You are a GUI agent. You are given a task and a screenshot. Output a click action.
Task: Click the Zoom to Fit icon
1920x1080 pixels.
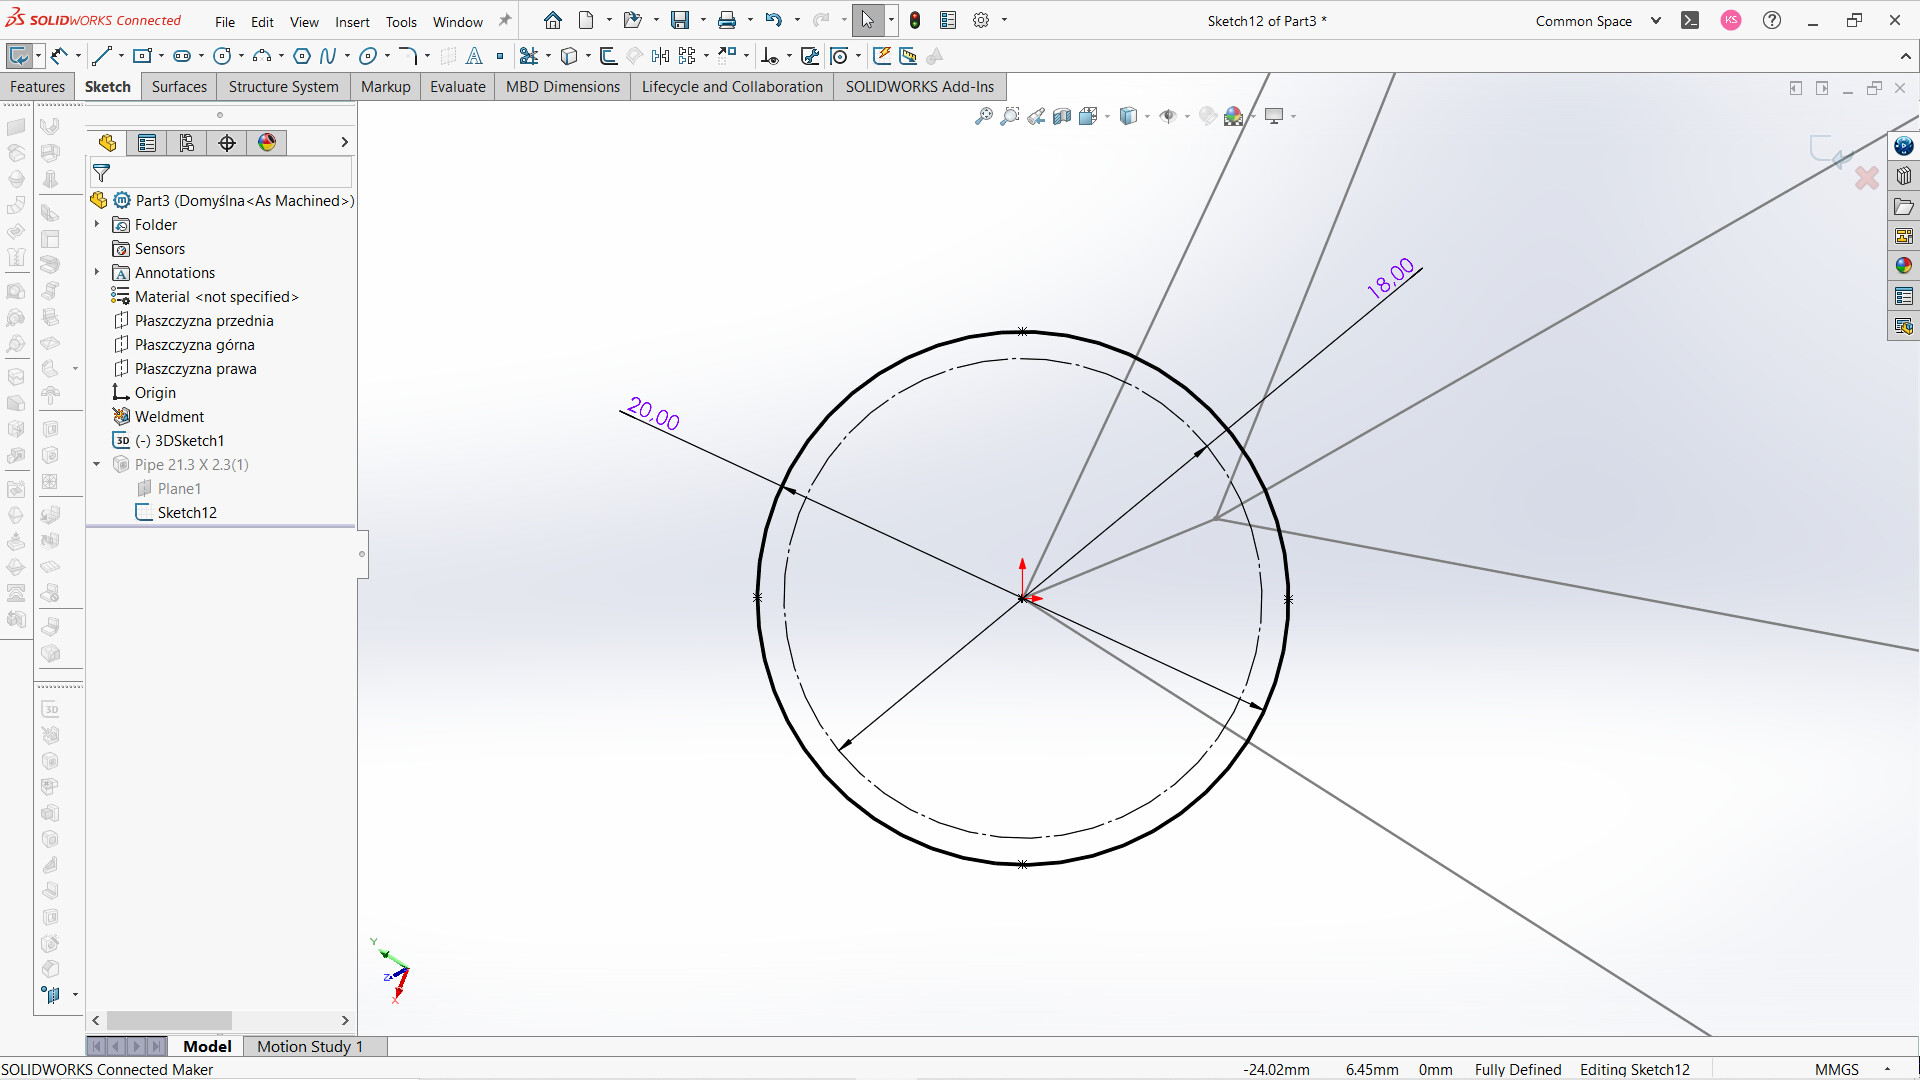click(984, 116)
